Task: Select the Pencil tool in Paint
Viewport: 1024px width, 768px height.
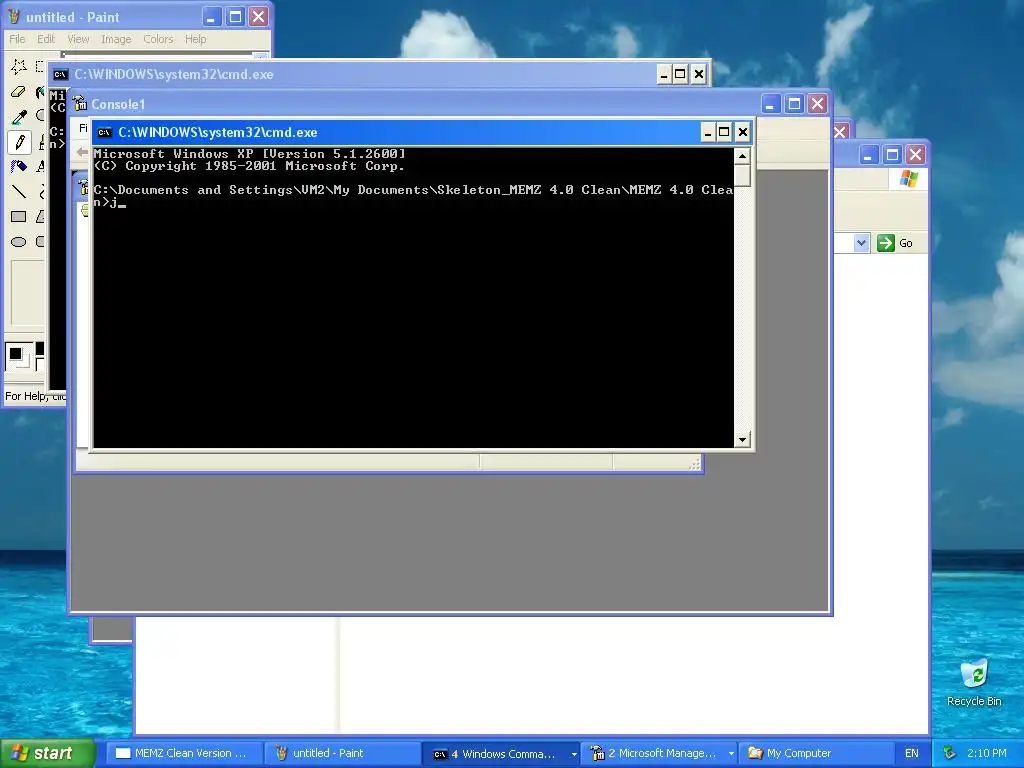Action: point(18,142)
